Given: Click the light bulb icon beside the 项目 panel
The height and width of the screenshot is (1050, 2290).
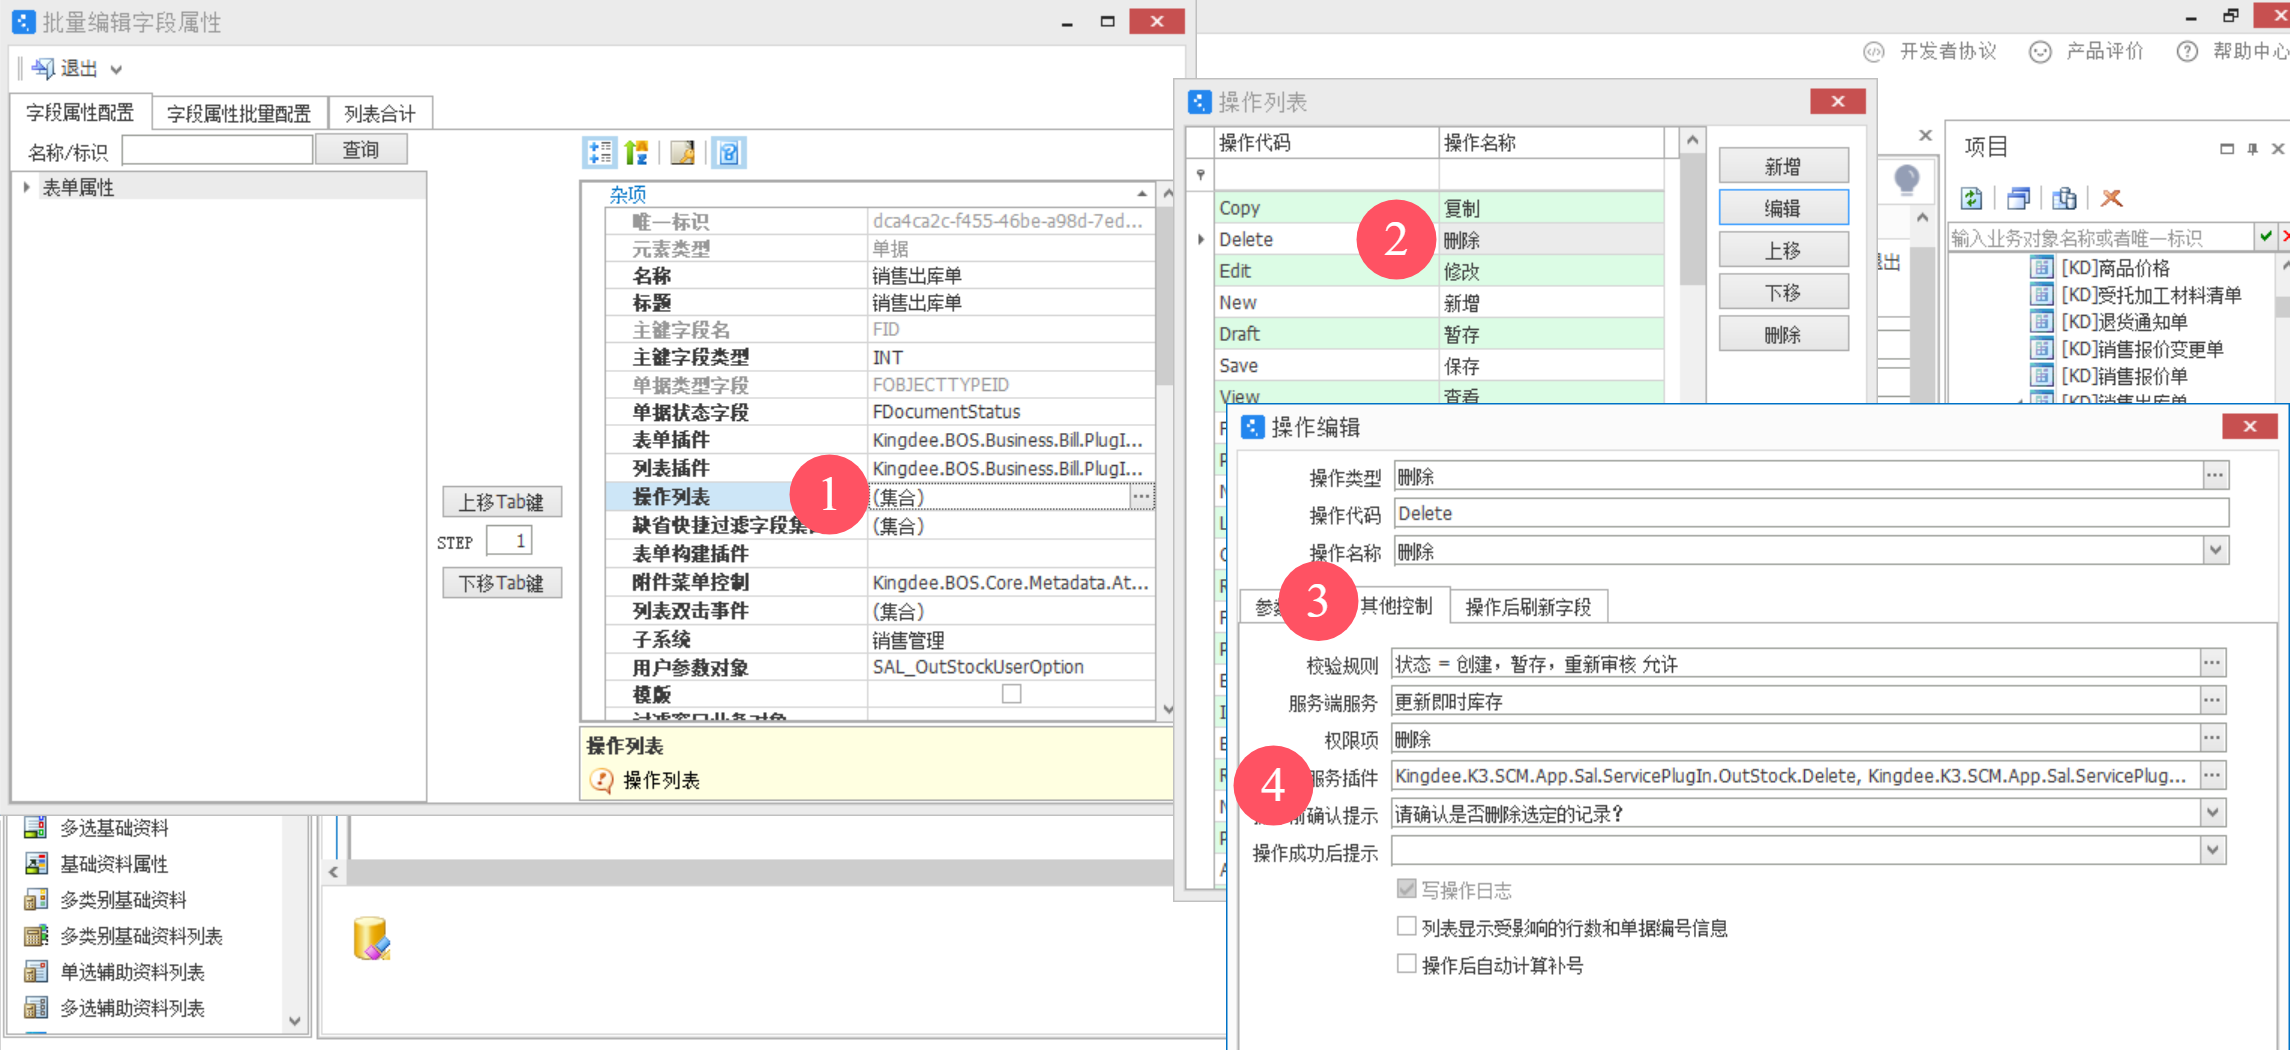Looking at the screenshot, I should tap(1907, 180).
